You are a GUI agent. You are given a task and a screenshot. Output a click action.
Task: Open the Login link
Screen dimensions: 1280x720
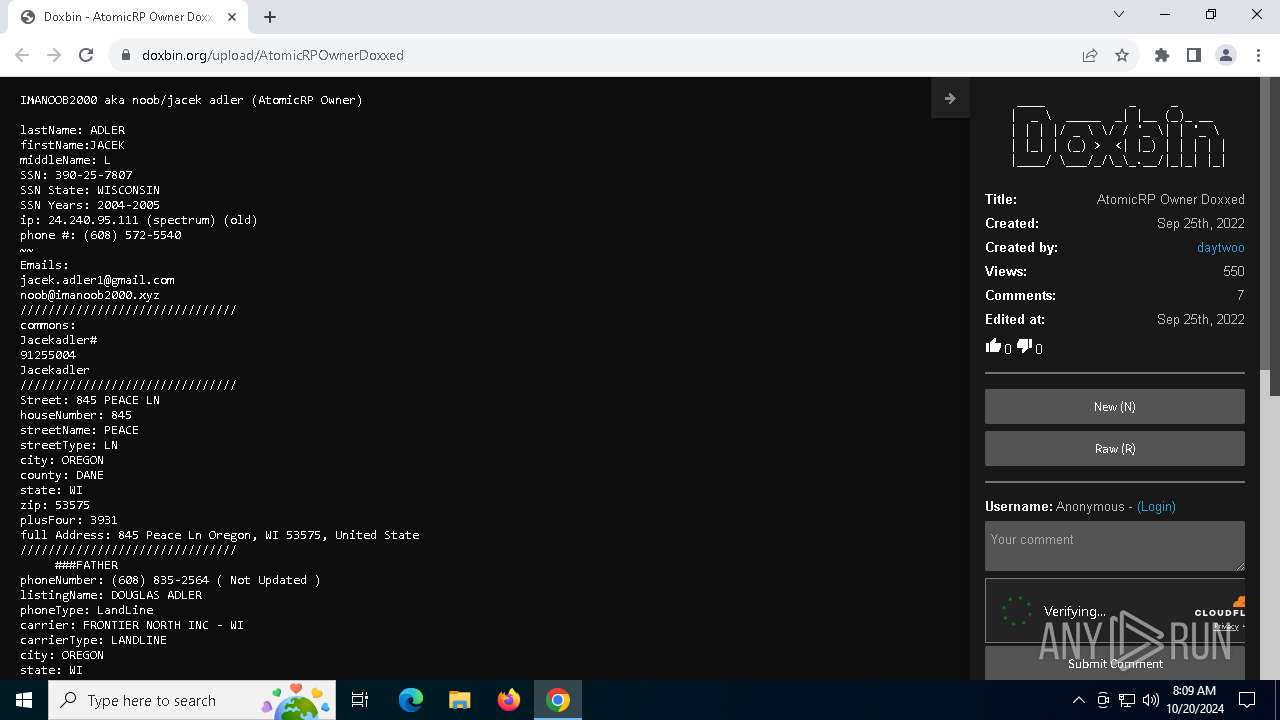[x=1156, y=507]
